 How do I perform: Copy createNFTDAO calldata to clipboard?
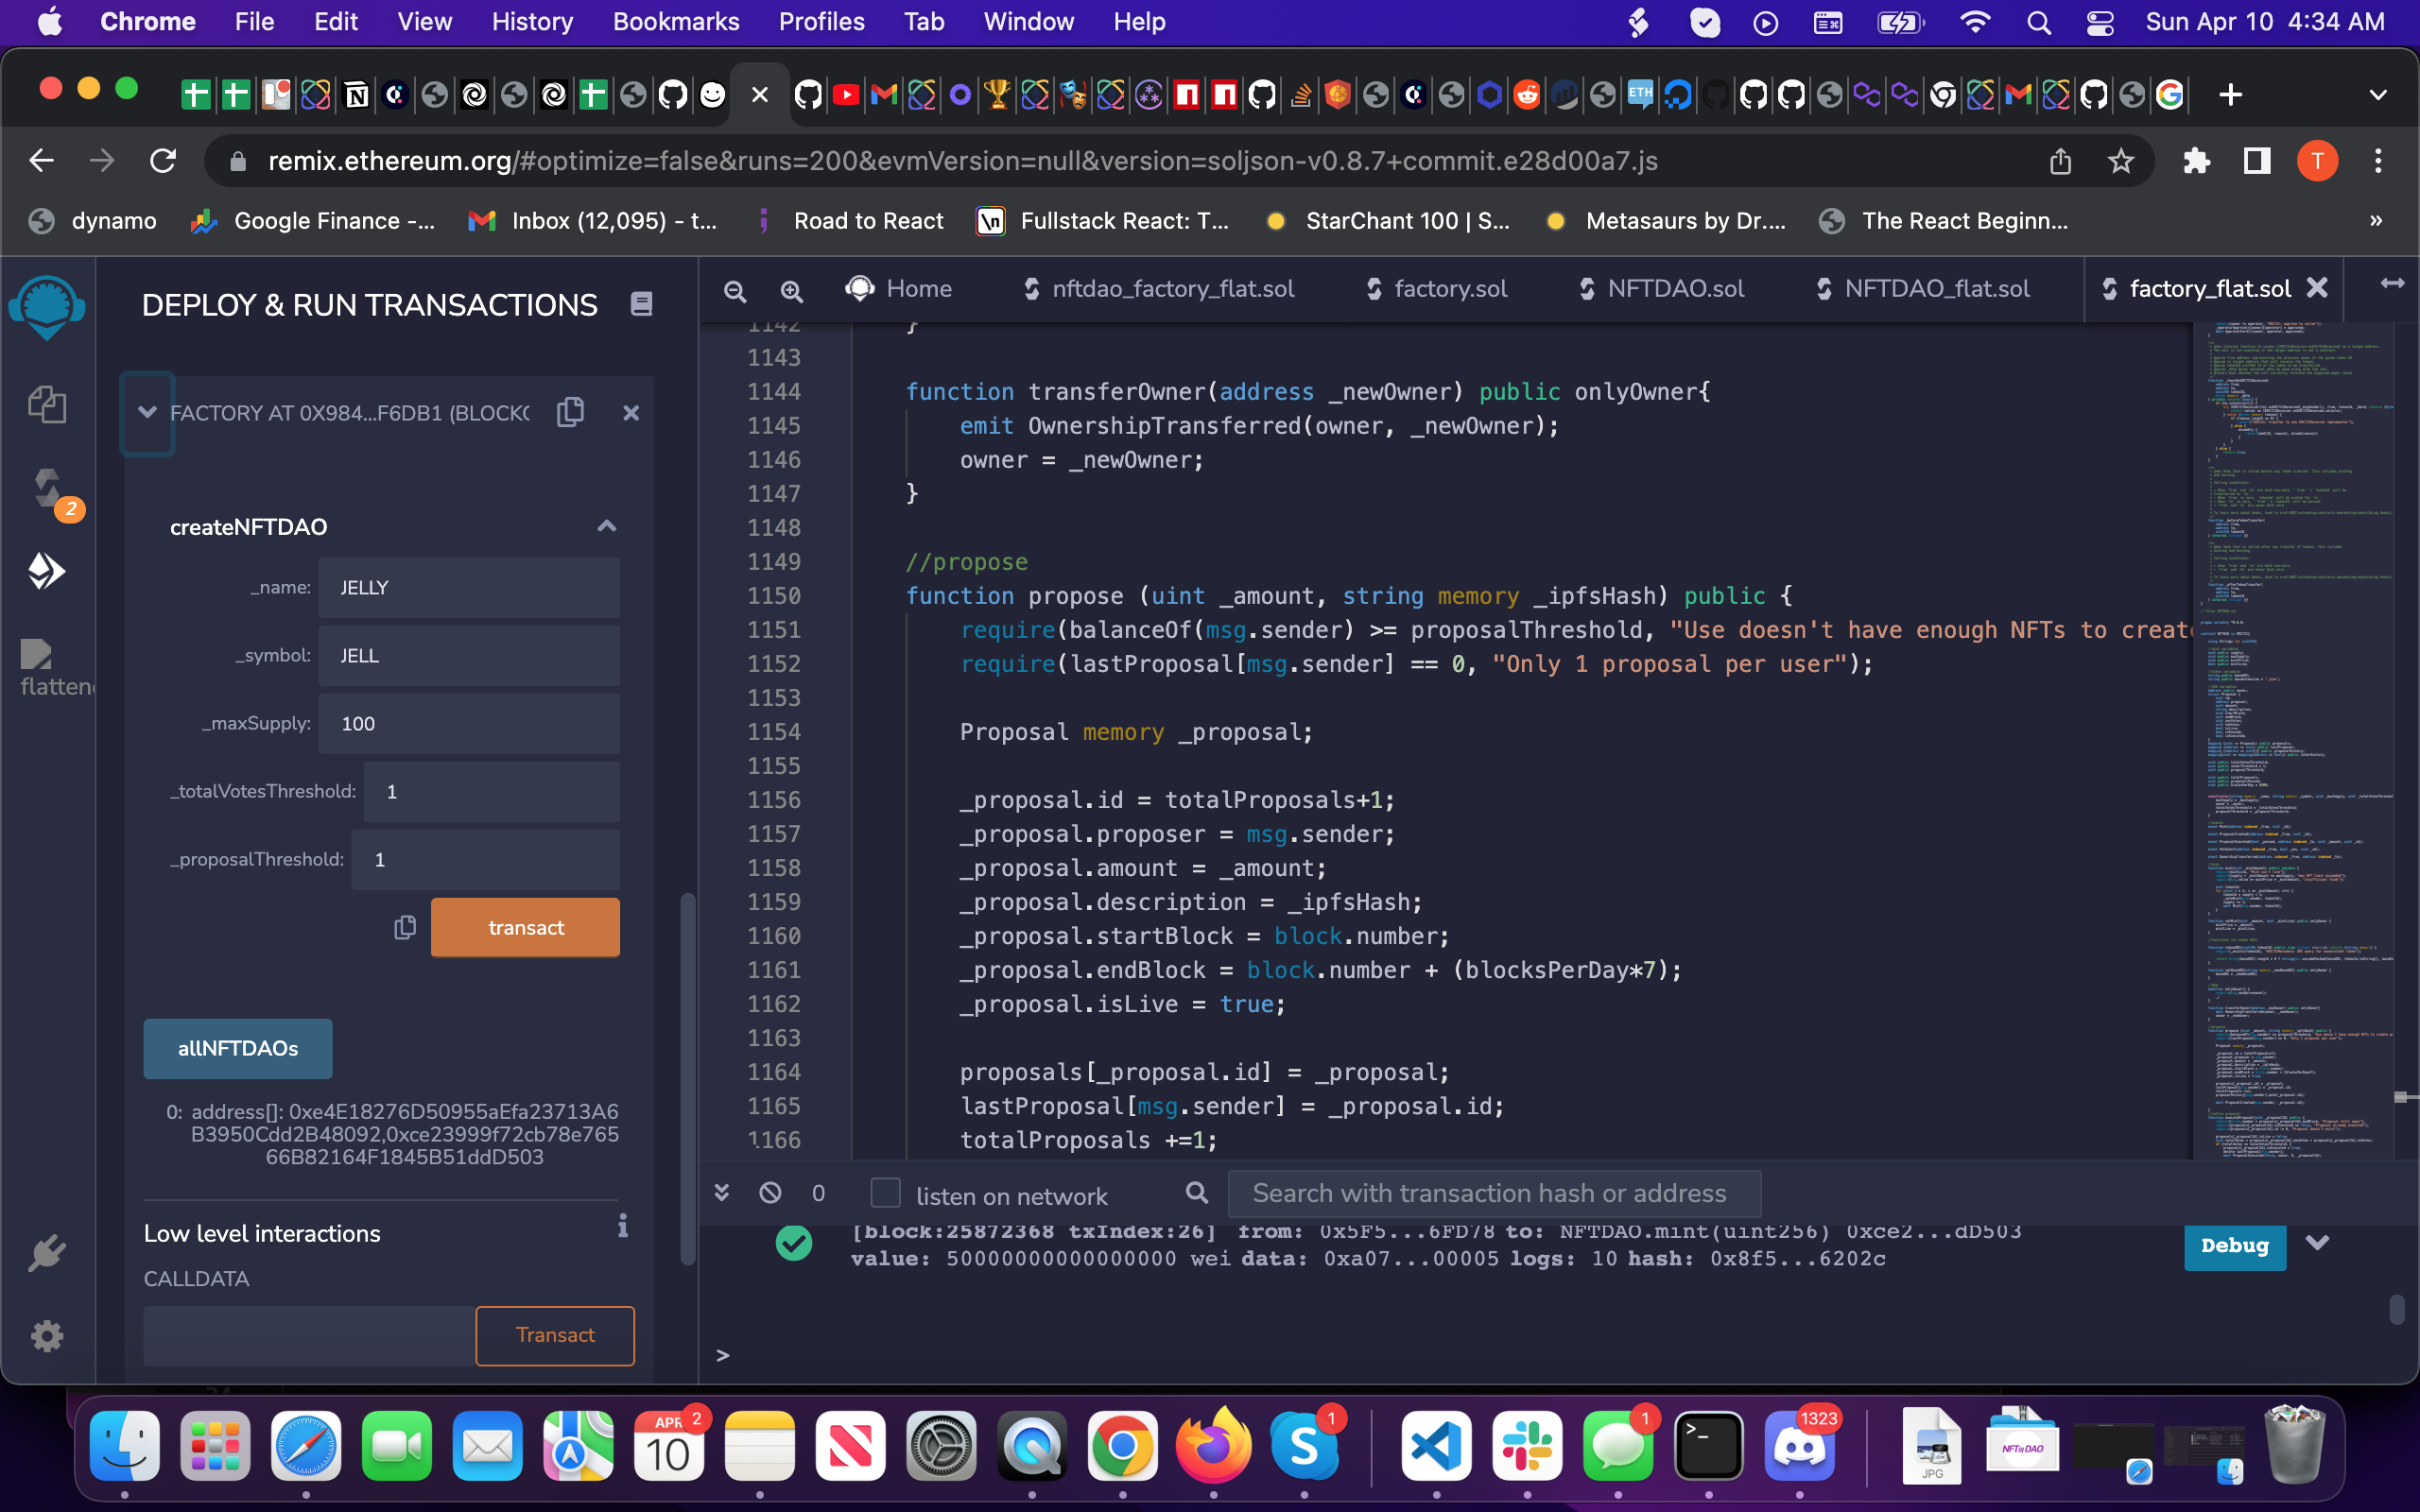(404, 927)
